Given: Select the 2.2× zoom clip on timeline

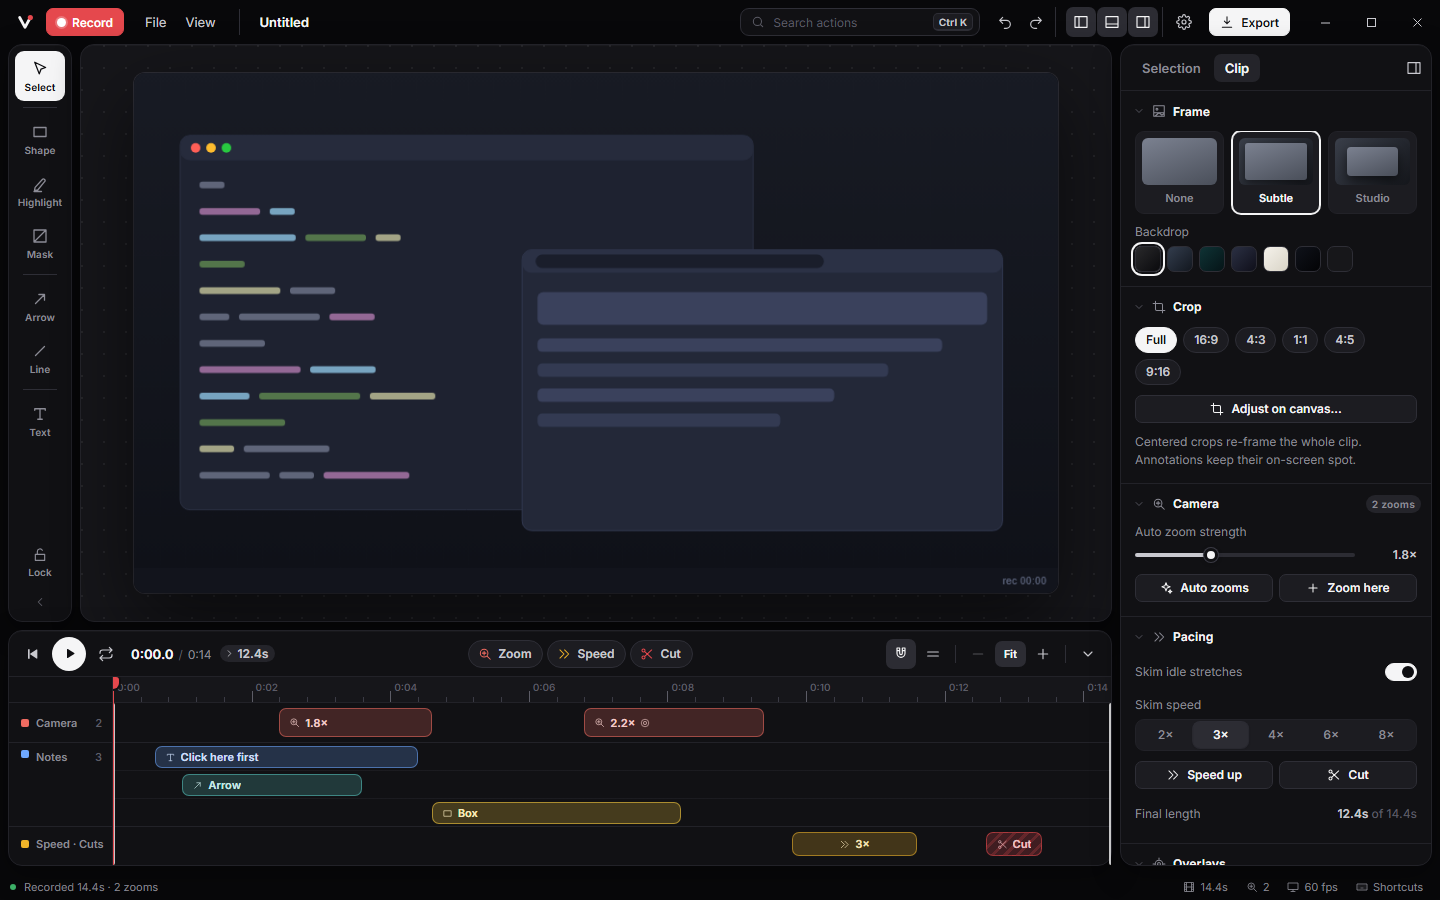Looking at the screenshot, I should [x=674, y=723].
